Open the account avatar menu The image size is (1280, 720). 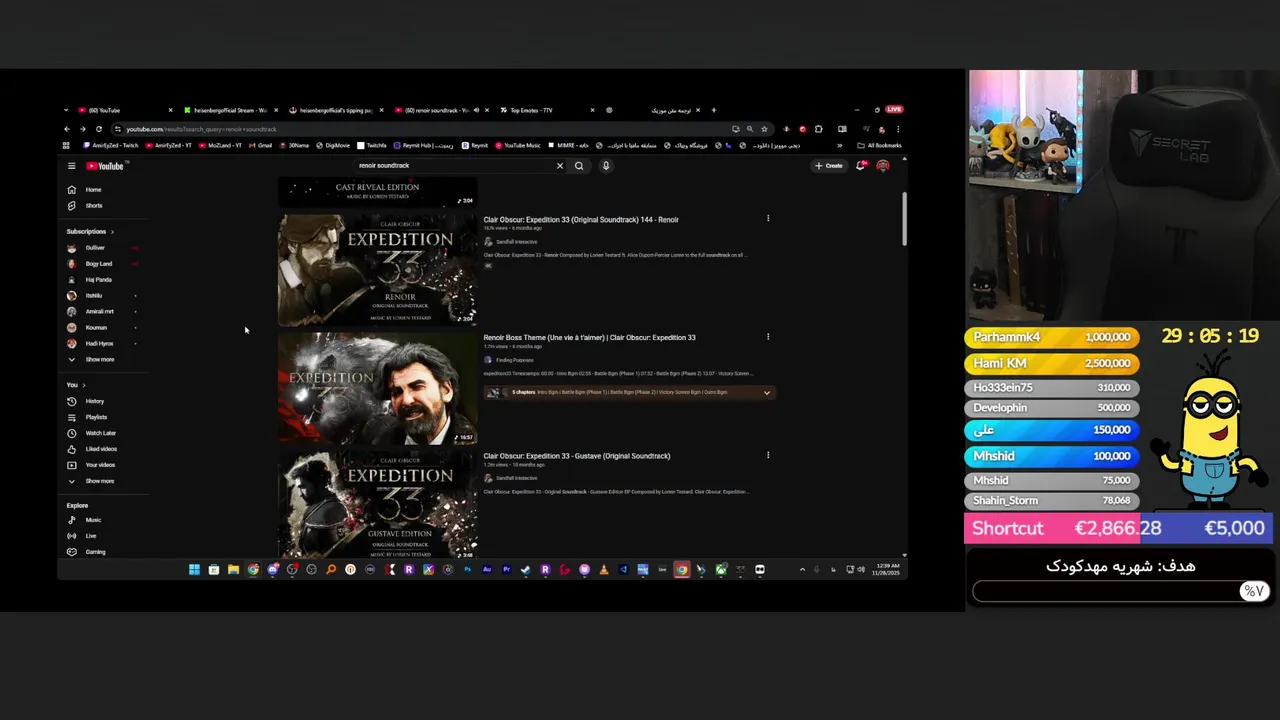tap(883, 166)
